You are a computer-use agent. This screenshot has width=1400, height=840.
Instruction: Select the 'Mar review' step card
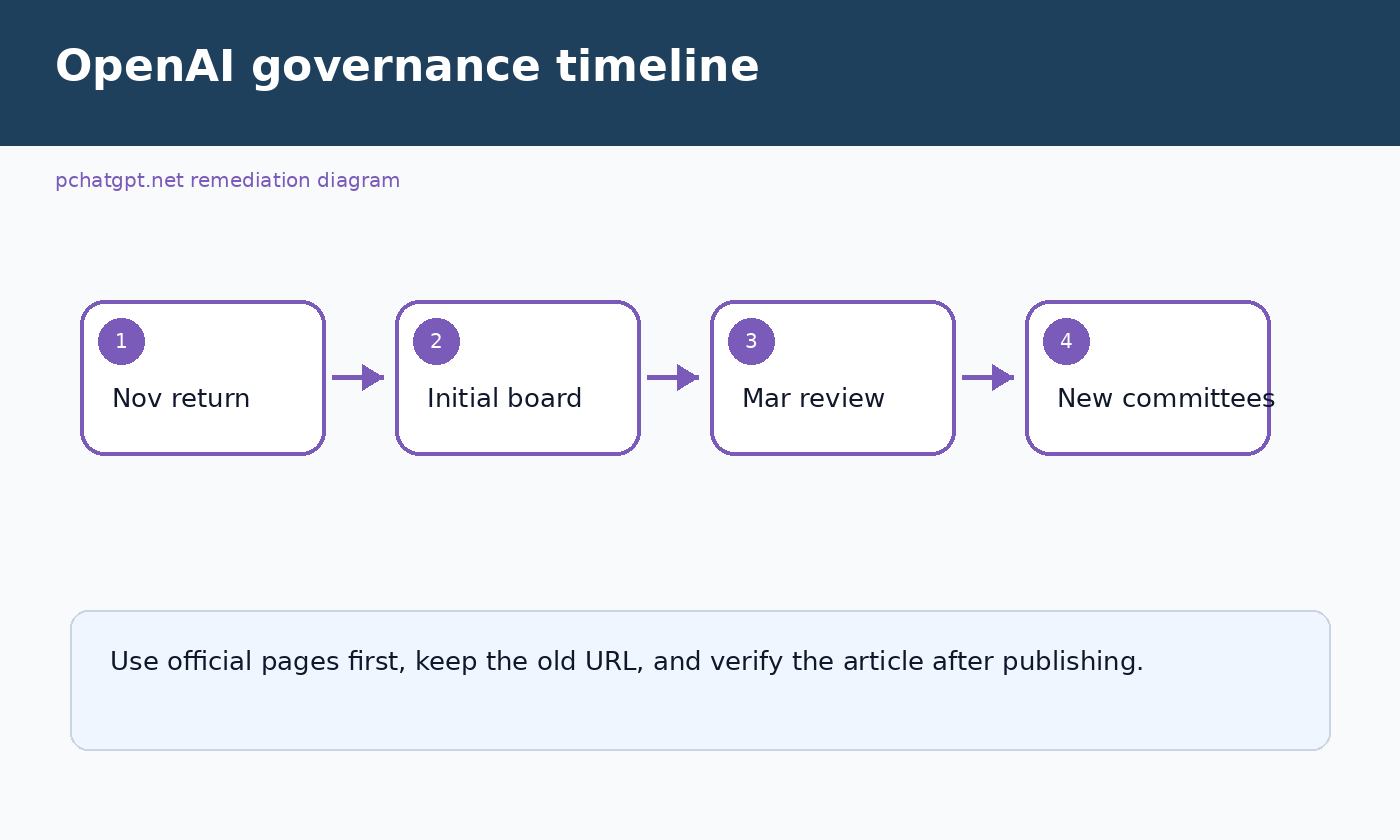pos(833,378)
